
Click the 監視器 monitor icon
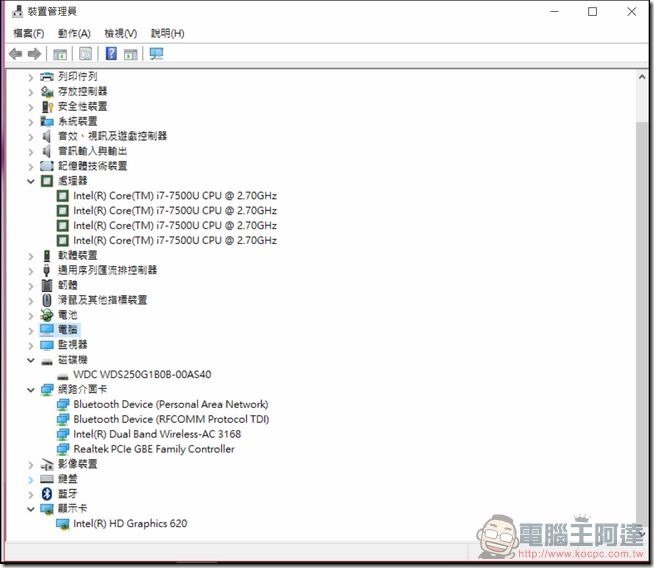tap(47, 345)
